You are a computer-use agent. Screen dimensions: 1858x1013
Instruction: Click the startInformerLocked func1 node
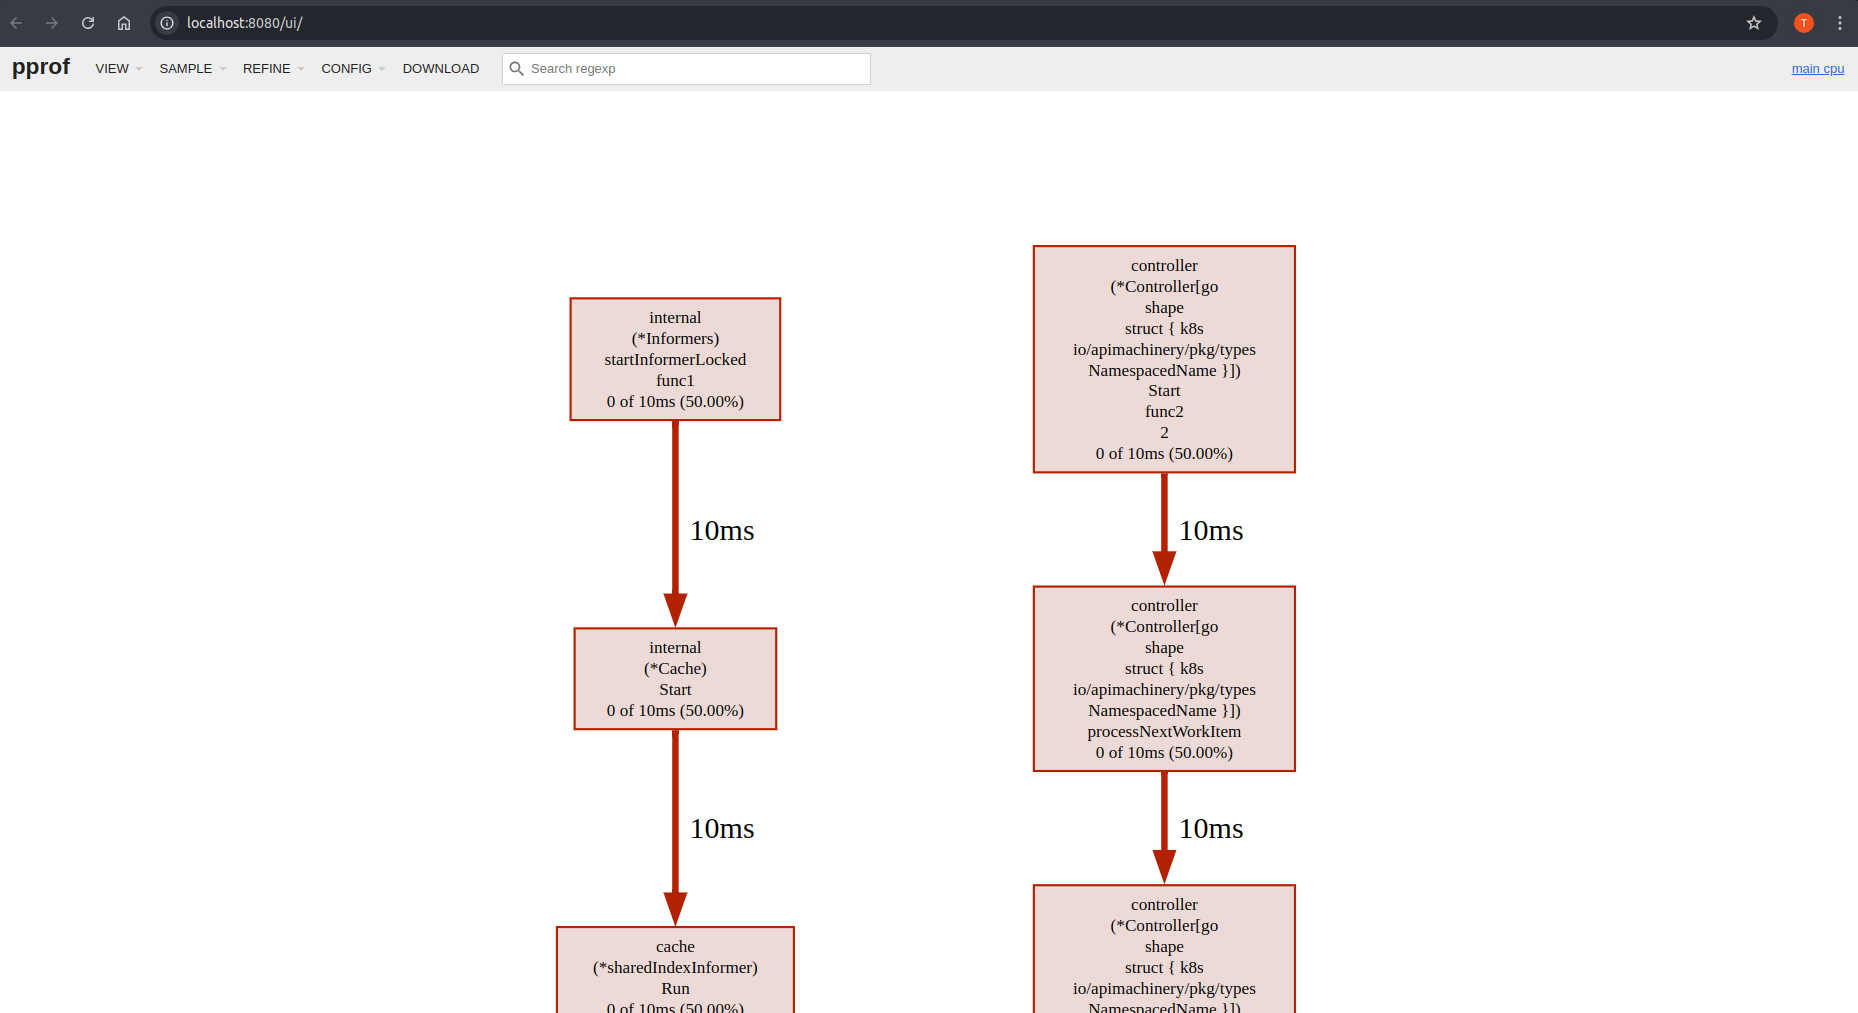click(675, 358)
